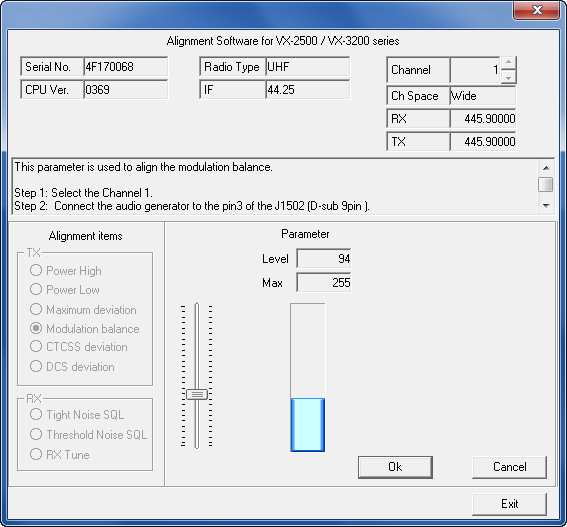The width and height of the screenshot is (567, 527).
Task: Click the instructions scrollbar down arrow
Action: (x=546, y=206)
